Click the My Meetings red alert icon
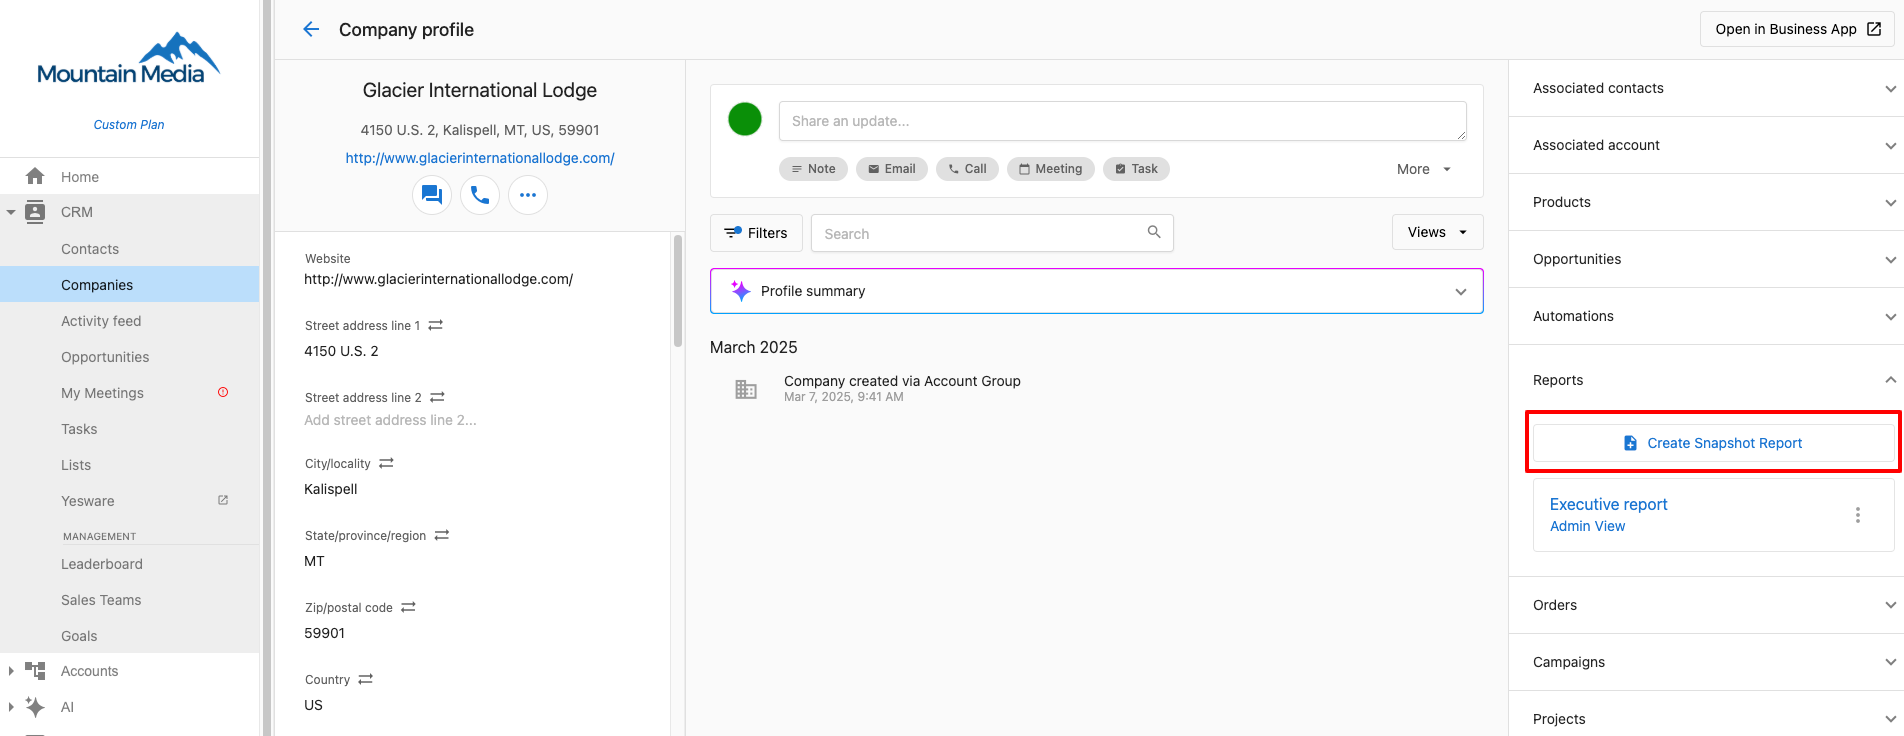 point(223,392)
